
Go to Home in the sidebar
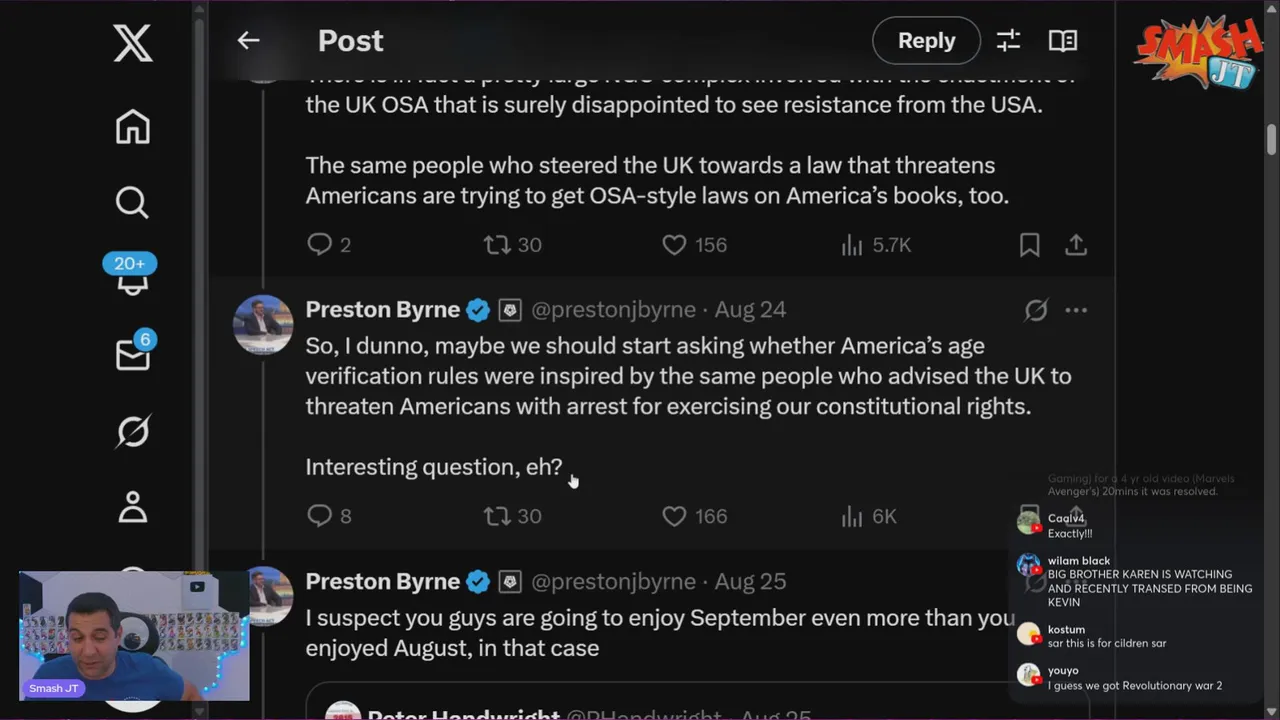(133, 127)
